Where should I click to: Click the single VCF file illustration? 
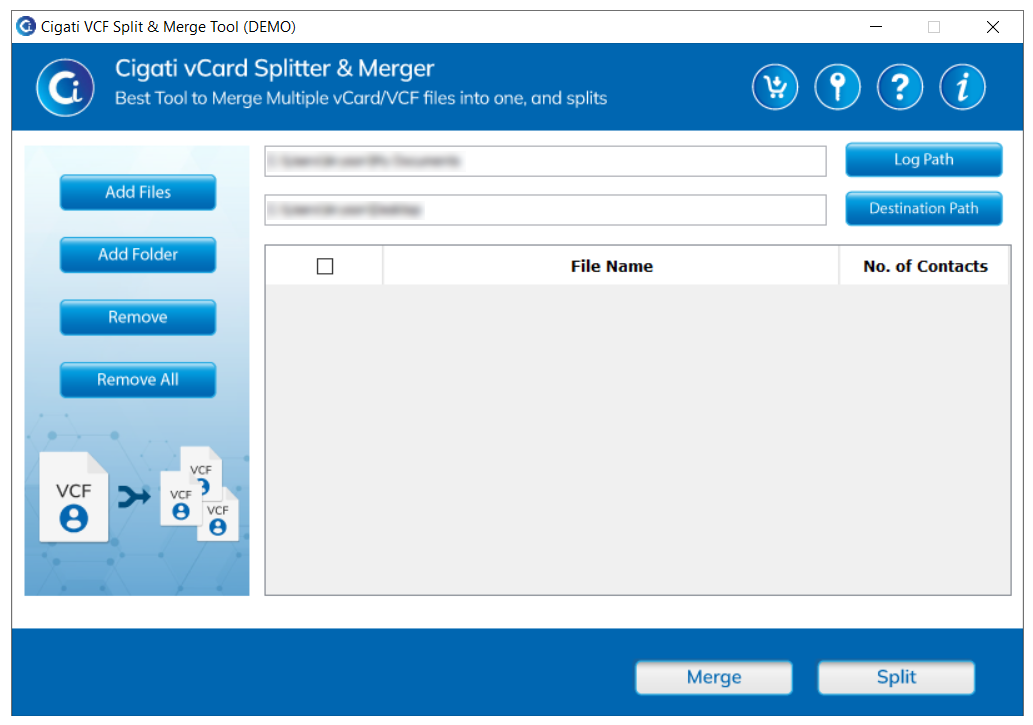[x=73, y=497]
